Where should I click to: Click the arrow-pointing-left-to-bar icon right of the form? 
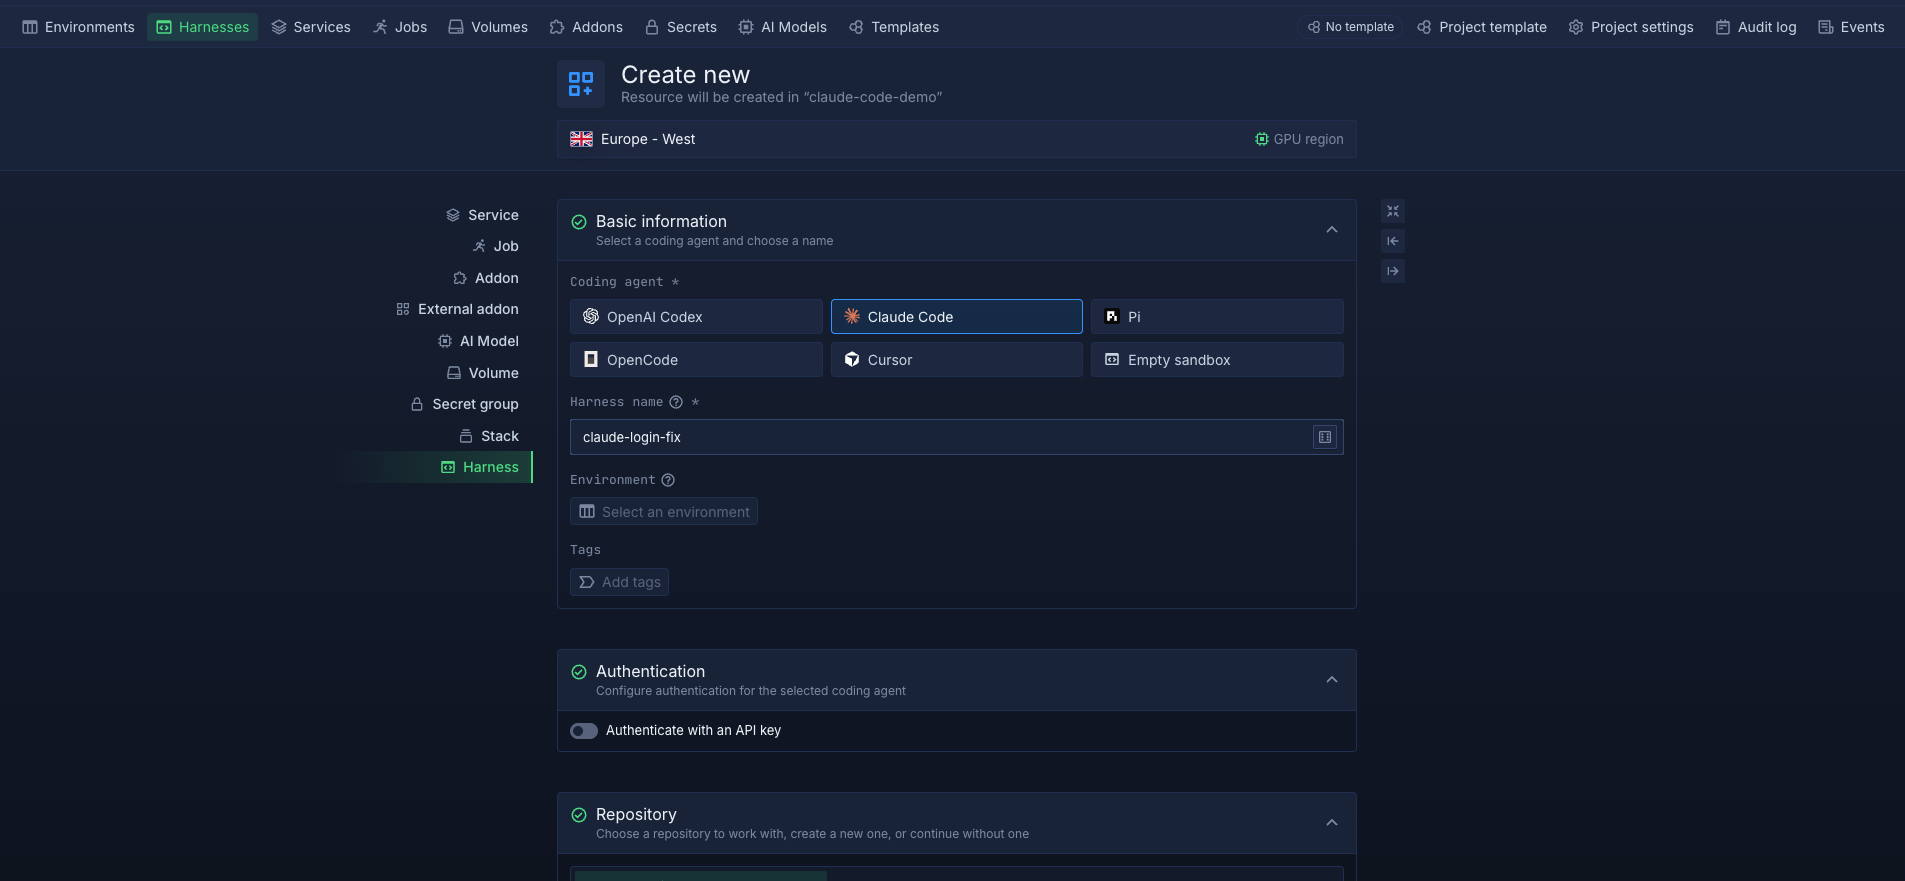coord(1393,241)
